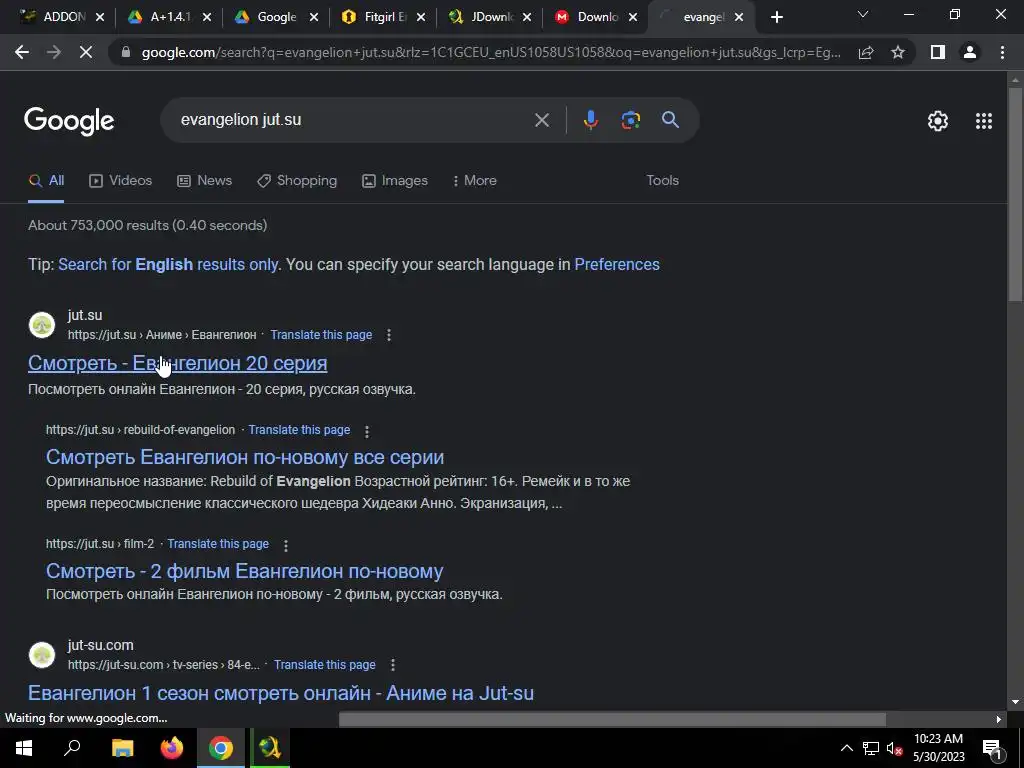
Task: Open the taskbar clock and date
Action: point(939,748)
